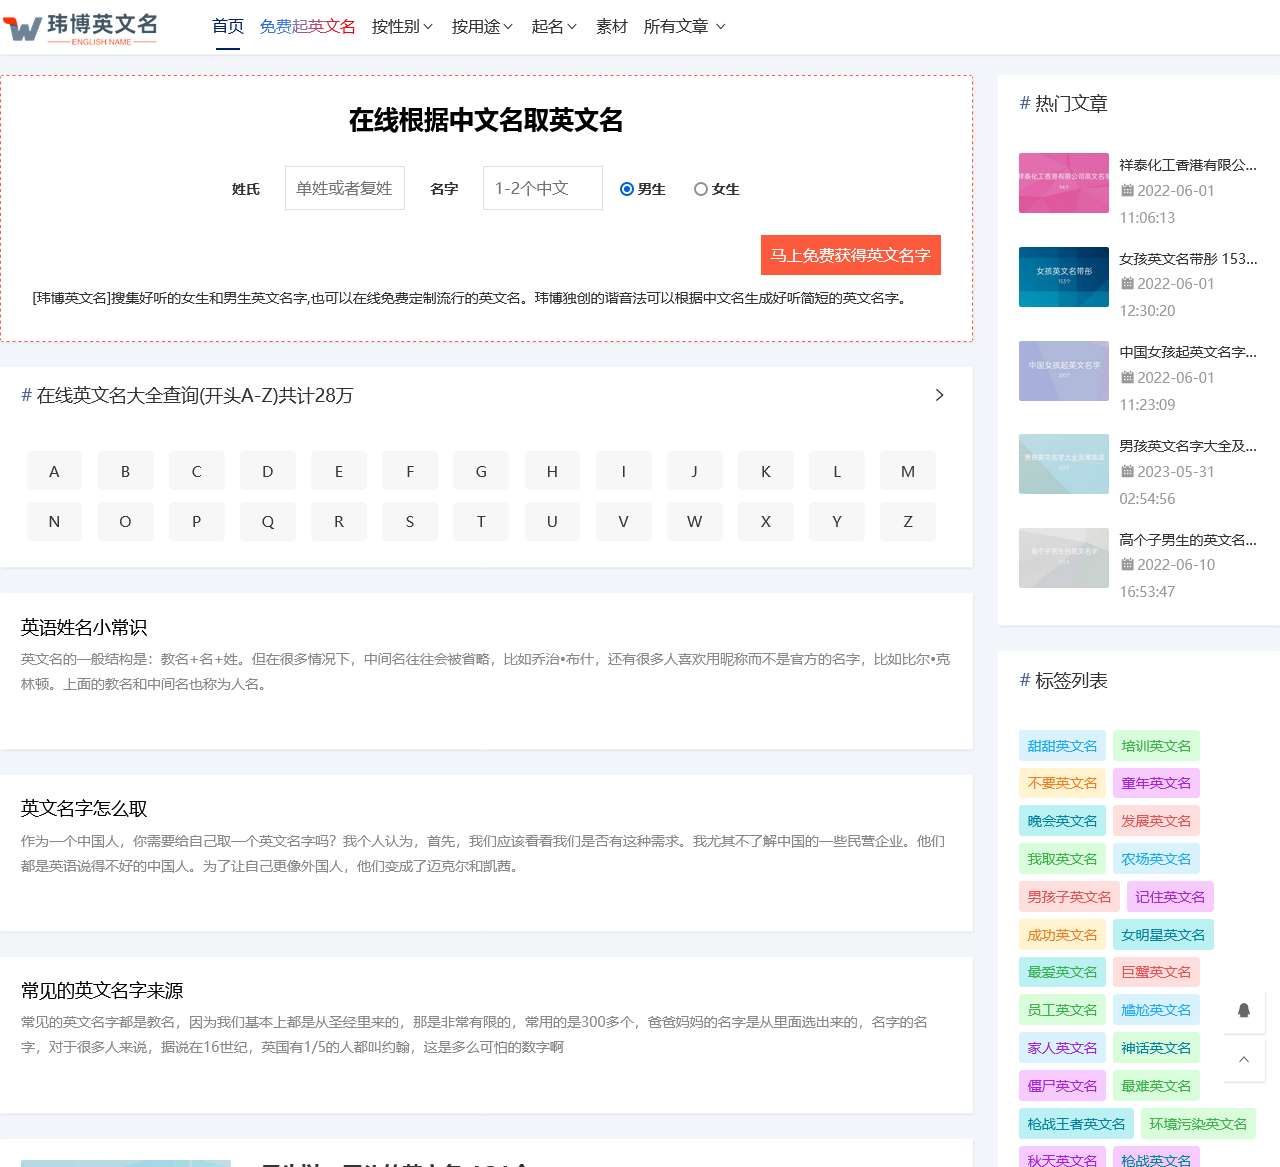
Task: Click the scroll-to-top arrow button
Action: [1244, 1059]
